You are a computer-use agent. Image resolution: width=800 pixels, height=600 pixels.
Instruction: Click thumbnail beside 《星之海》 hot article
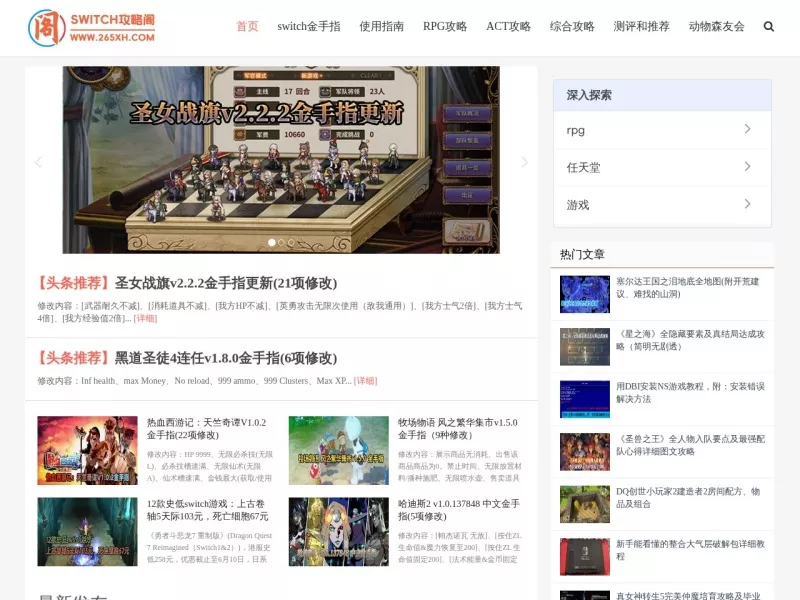click(585, 347)
